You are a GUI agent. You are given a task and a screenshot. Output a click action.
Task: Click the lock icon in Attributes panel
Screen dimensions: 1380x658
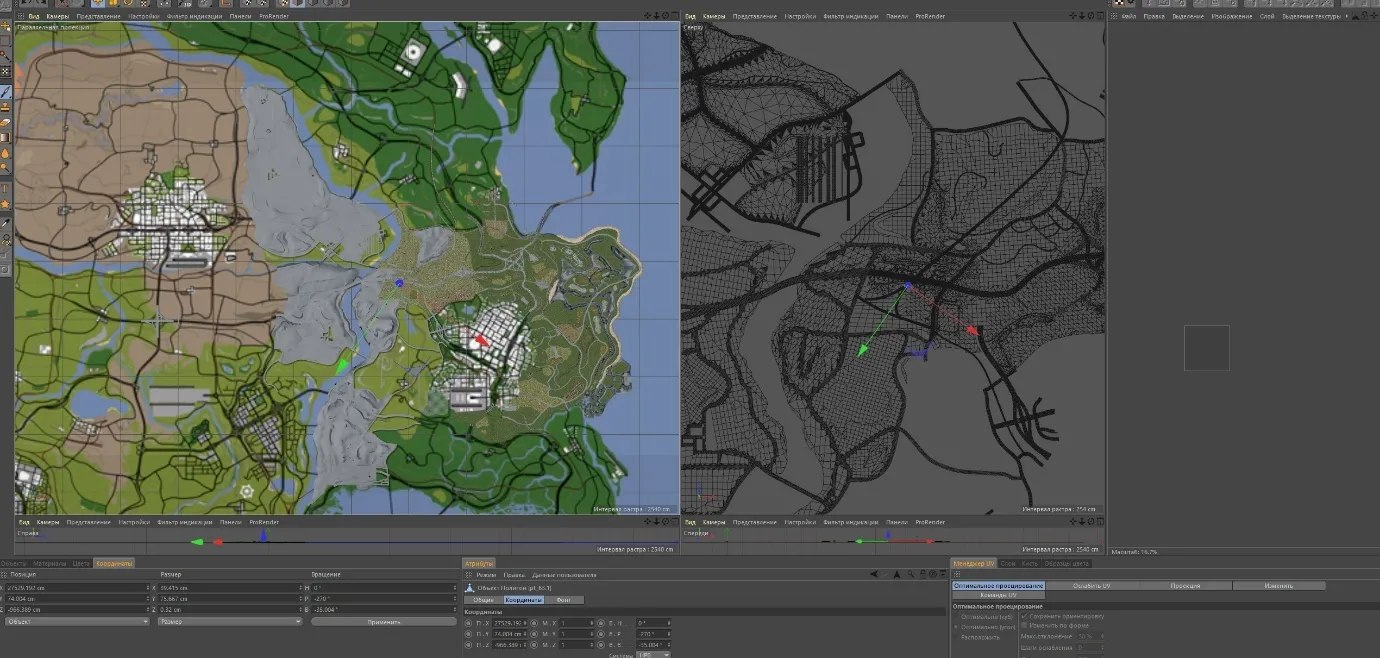(921, 574)
